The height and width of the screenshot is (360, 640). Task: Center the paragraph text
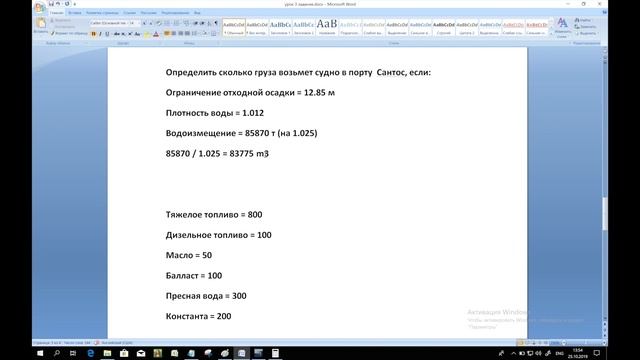click(x=173, y=33)
